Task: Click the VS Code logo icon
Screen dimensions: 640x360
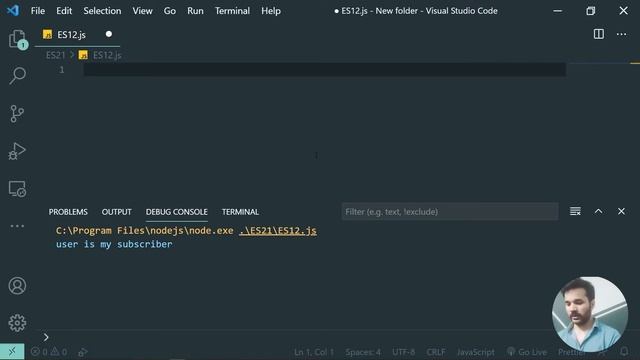Action: tap(13, 10)
